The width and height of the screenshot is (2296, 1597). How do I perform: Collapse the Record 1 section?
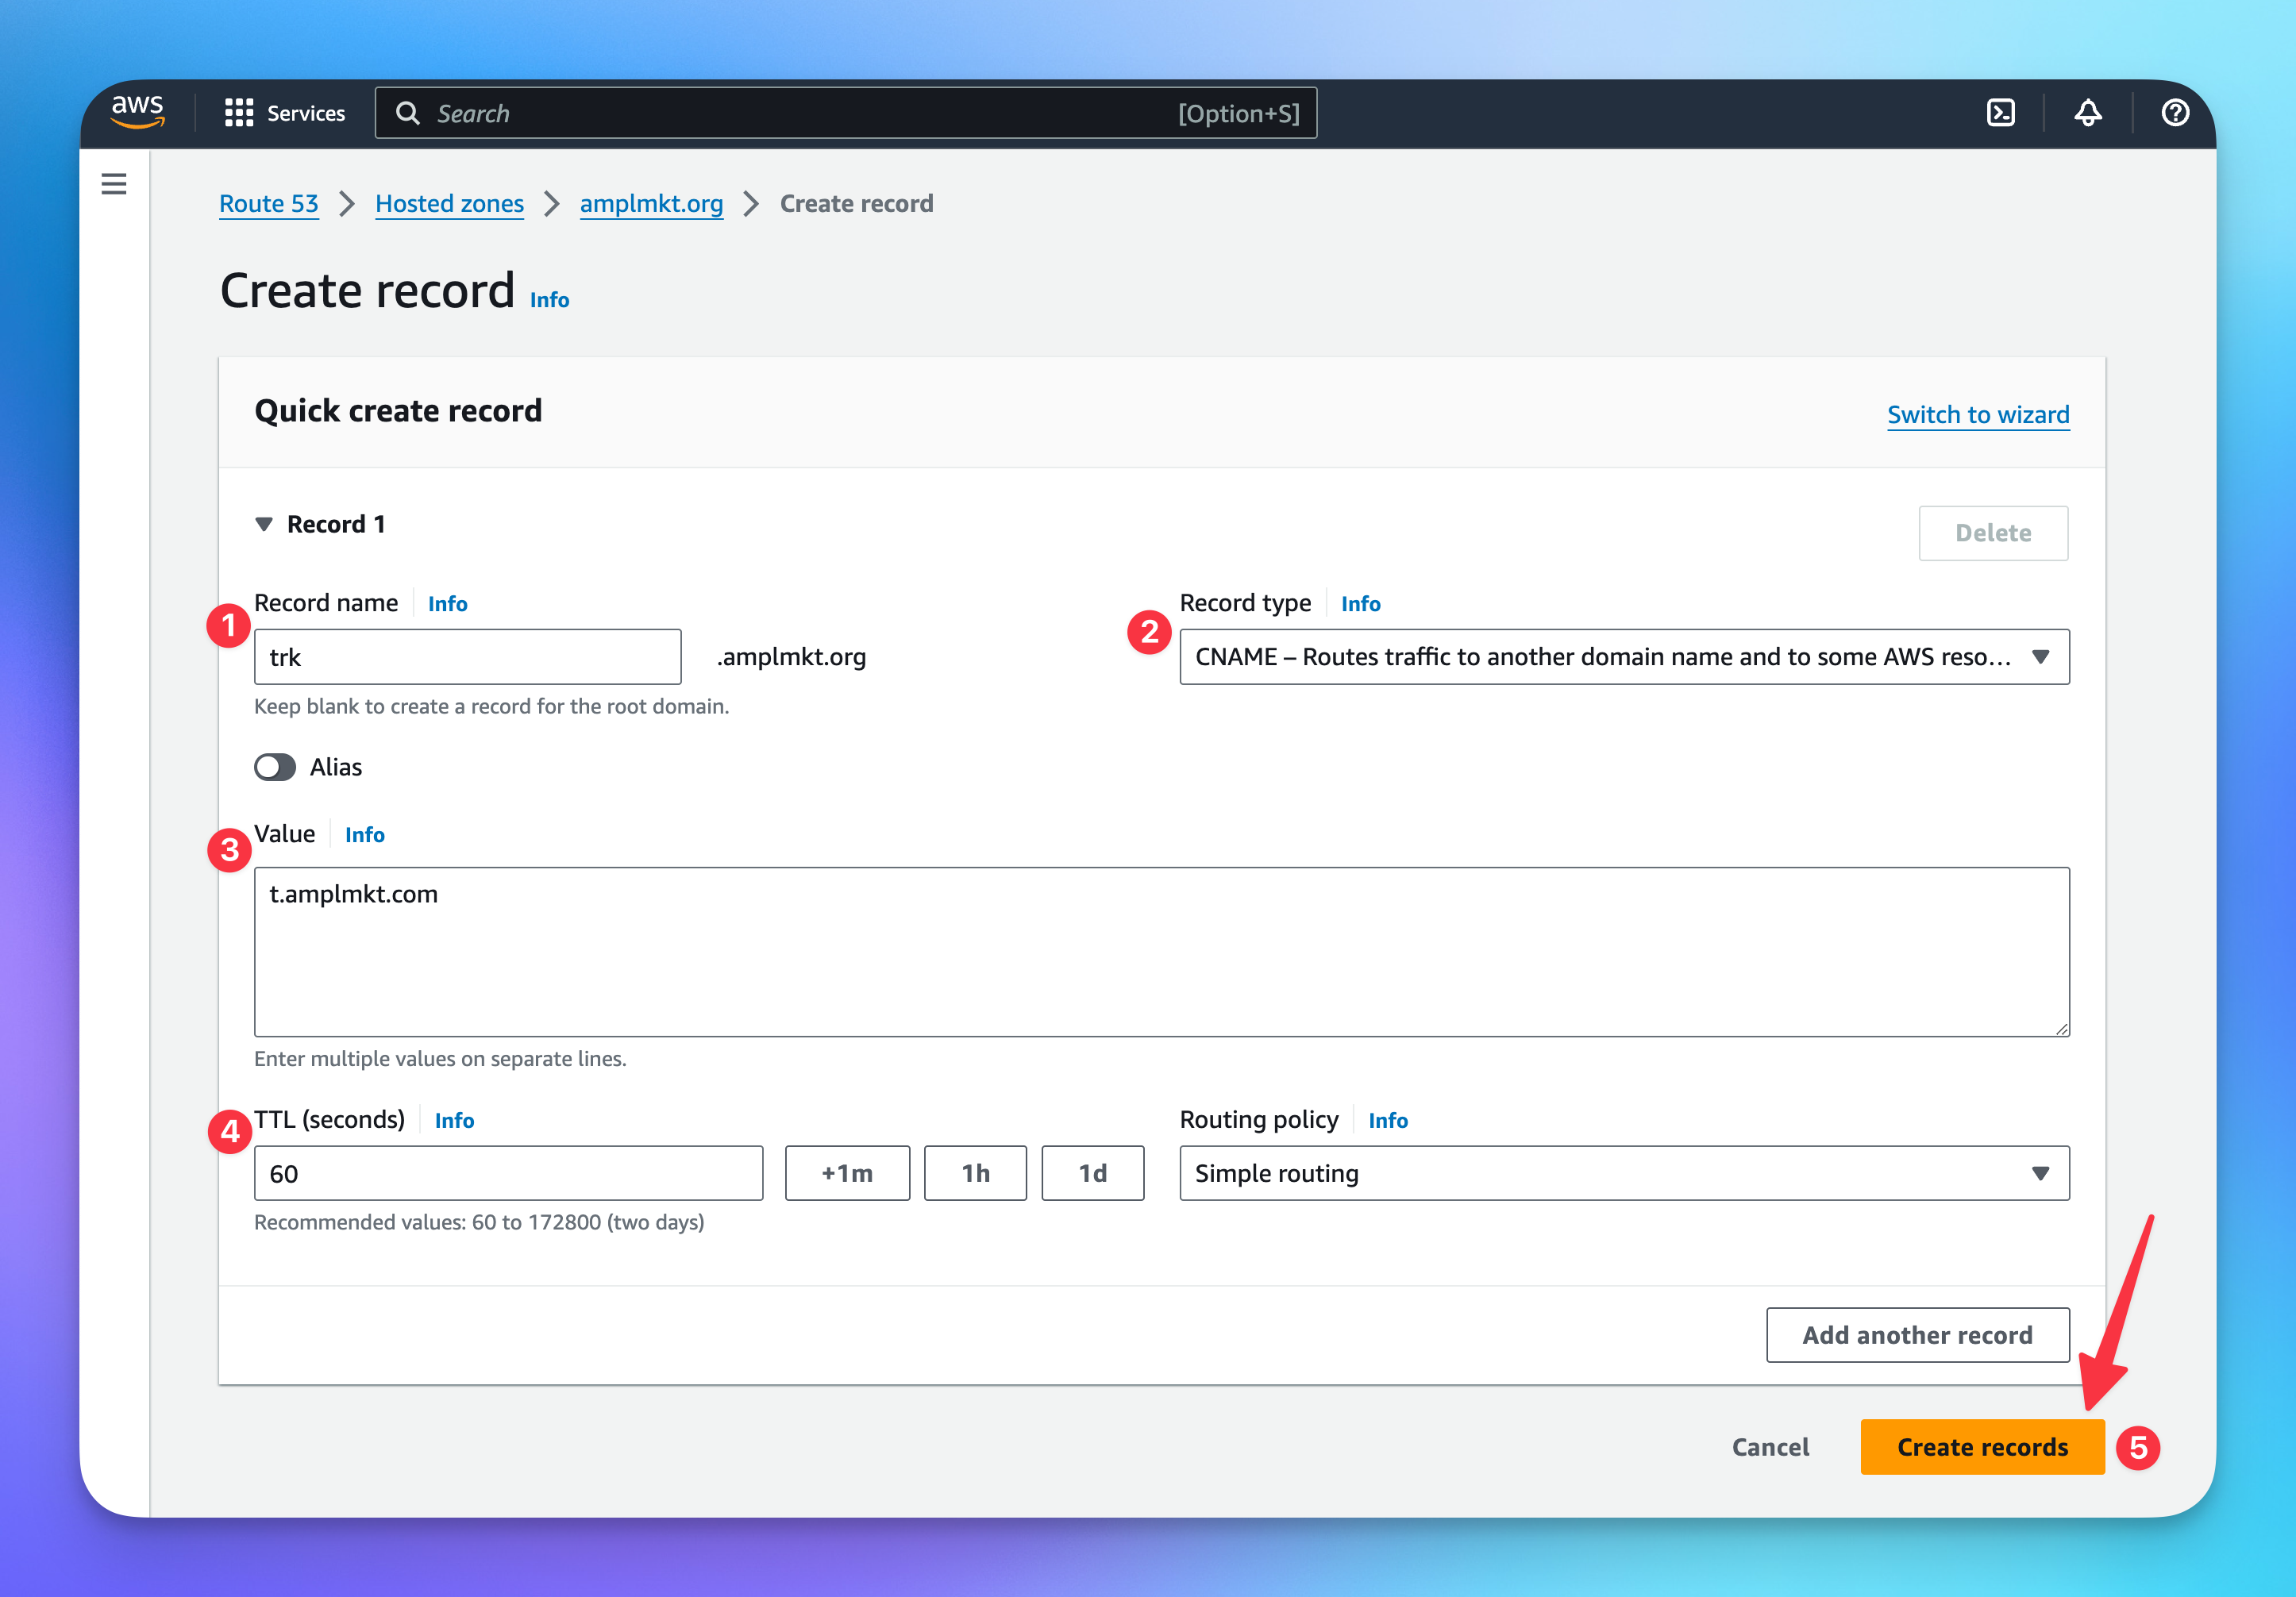point(264,524)
